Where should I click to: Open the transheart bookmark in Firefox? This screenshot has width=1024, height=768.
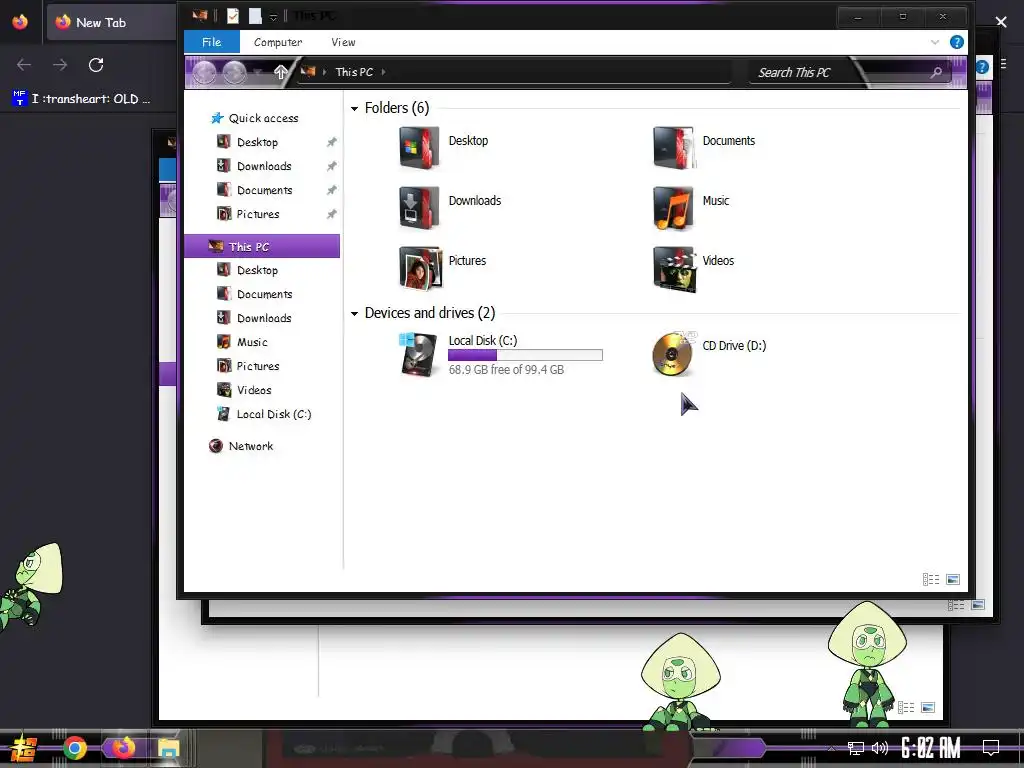[82, 99]
